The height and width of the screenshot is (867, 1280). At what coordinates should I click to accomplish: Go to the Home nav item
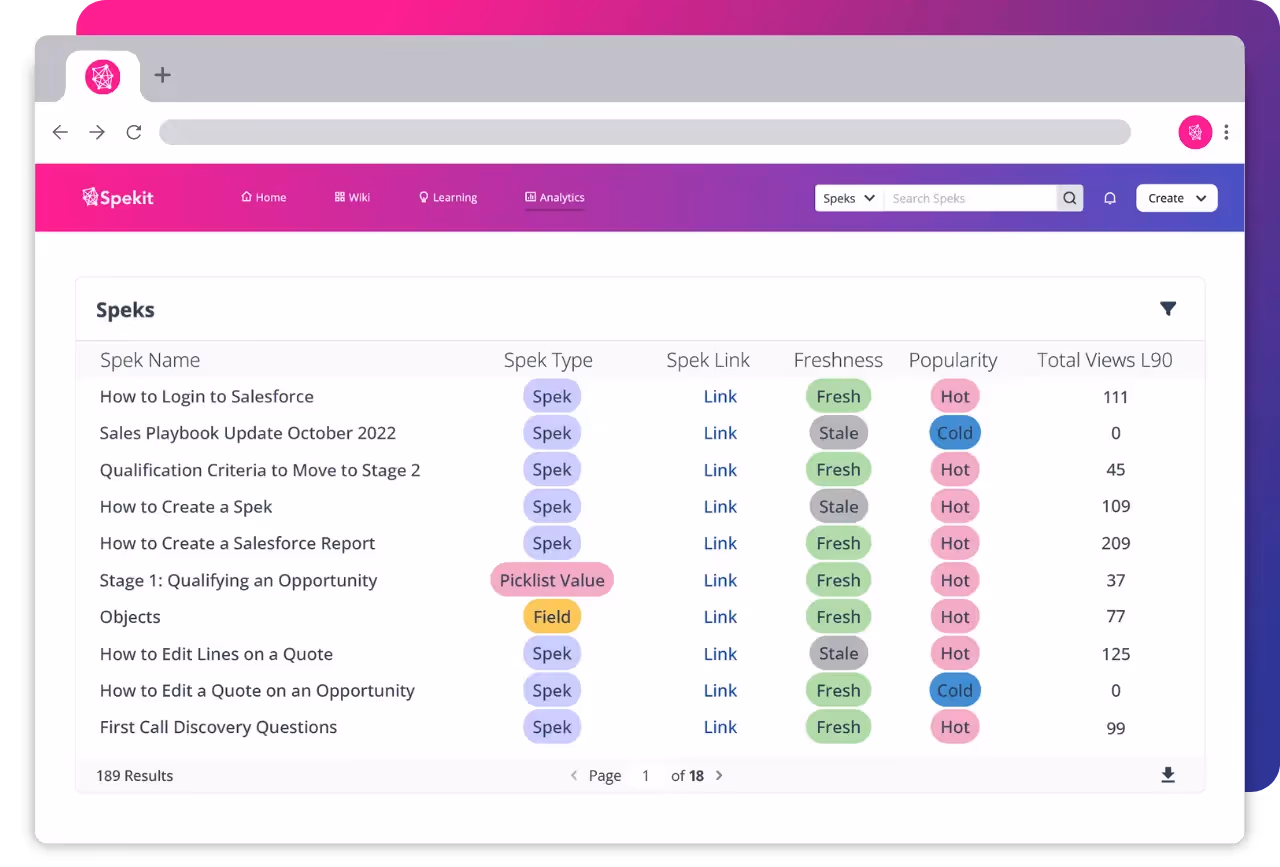coord(264,197)
